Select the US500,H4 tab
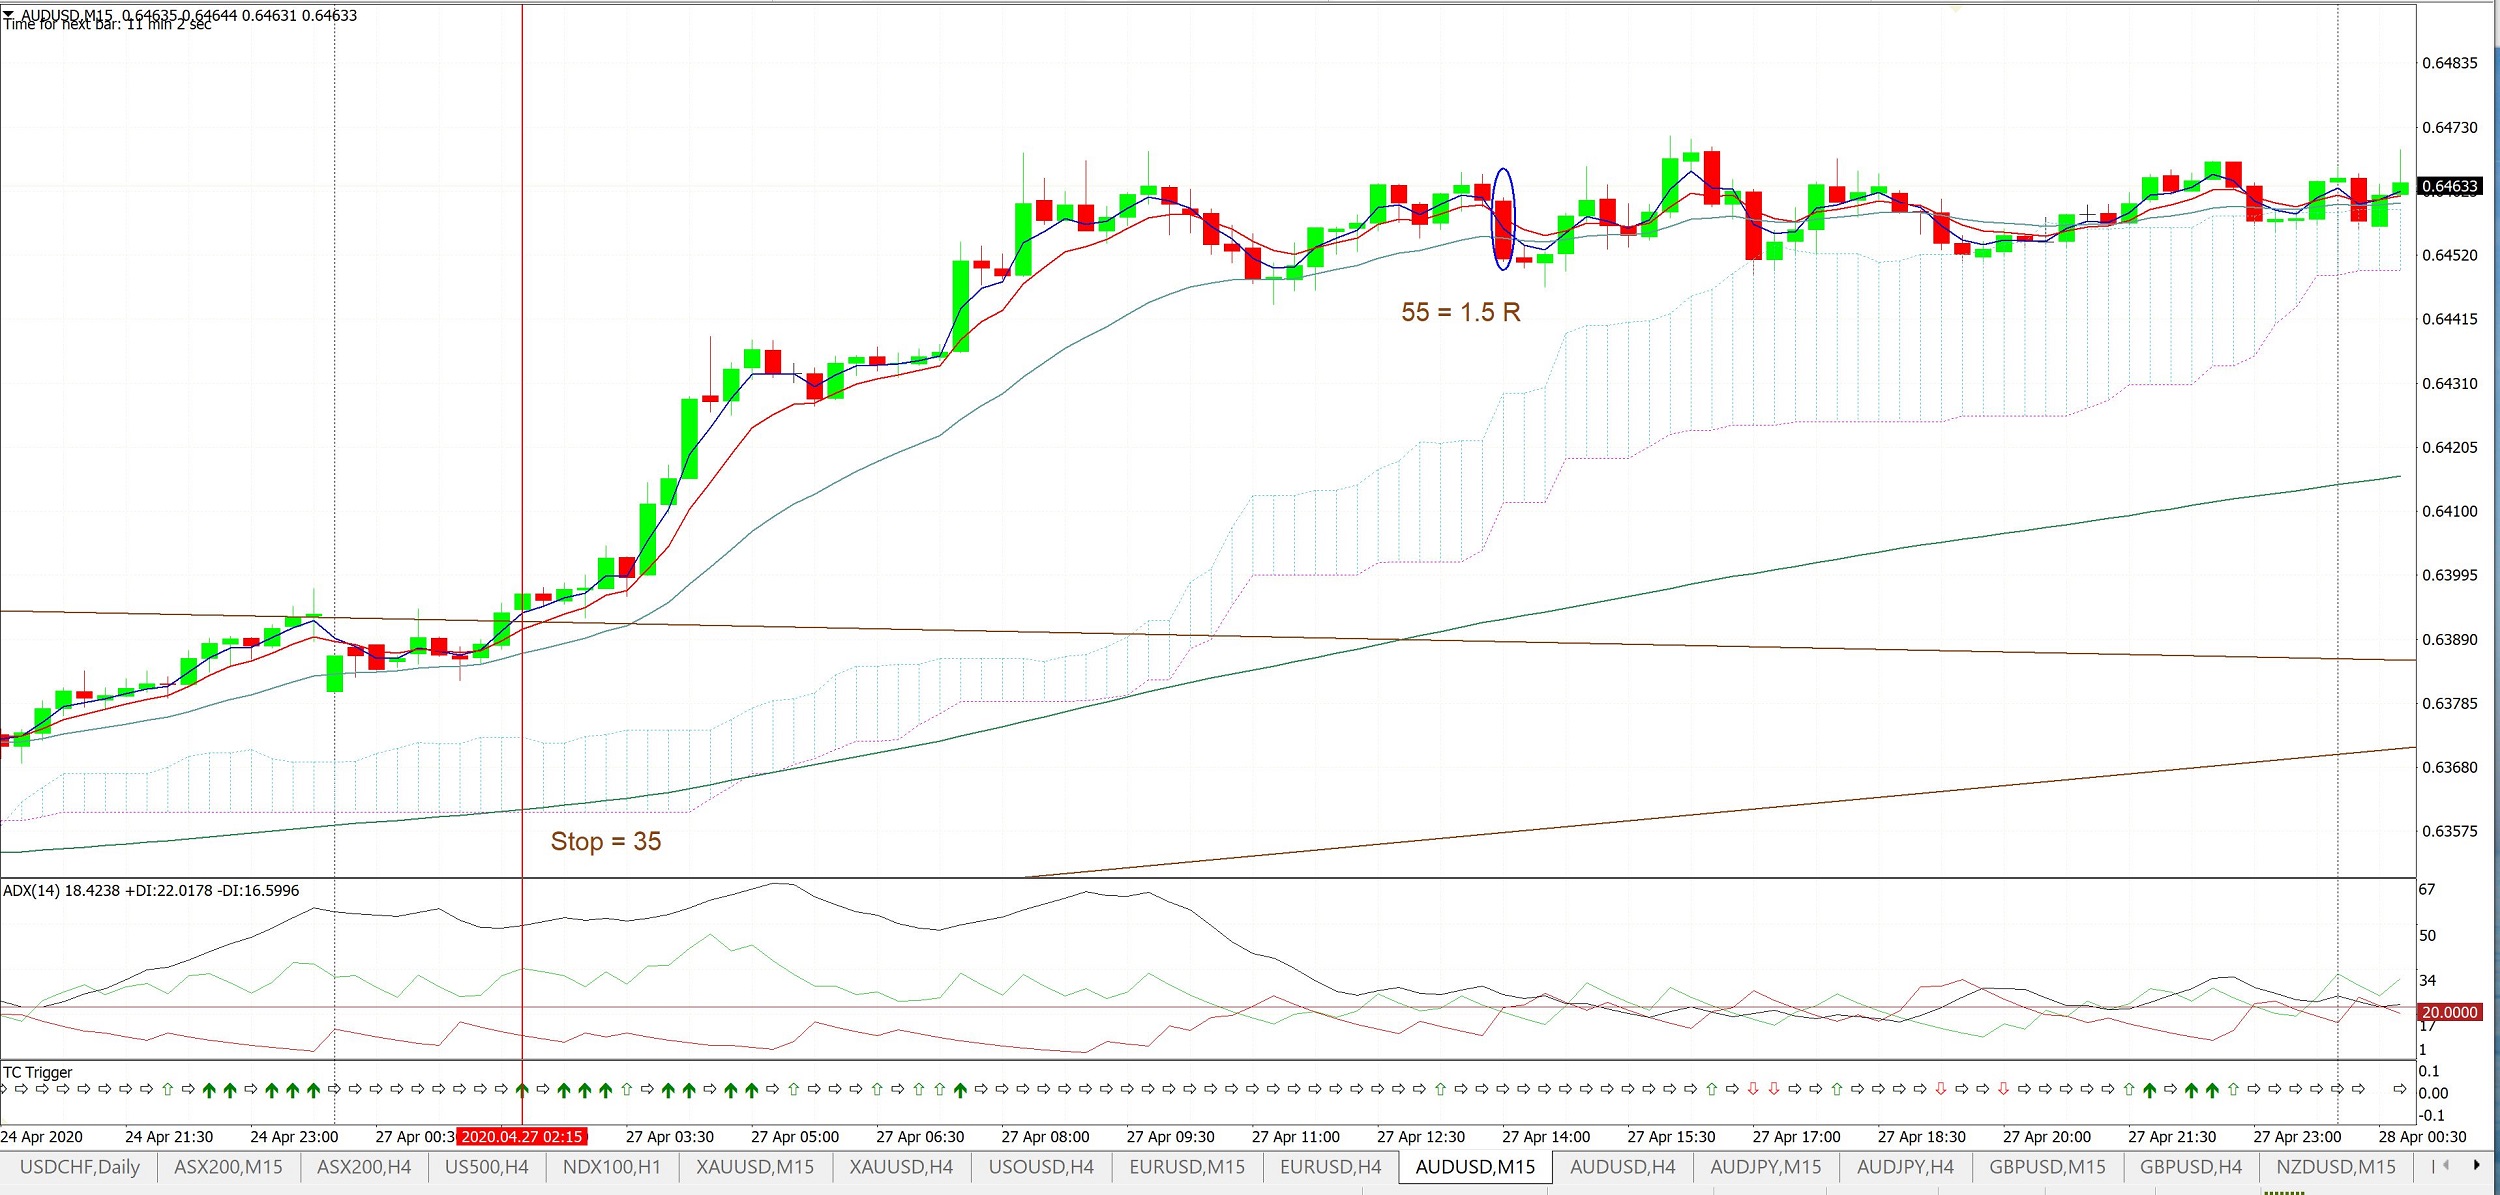 tap(486, 1167)
